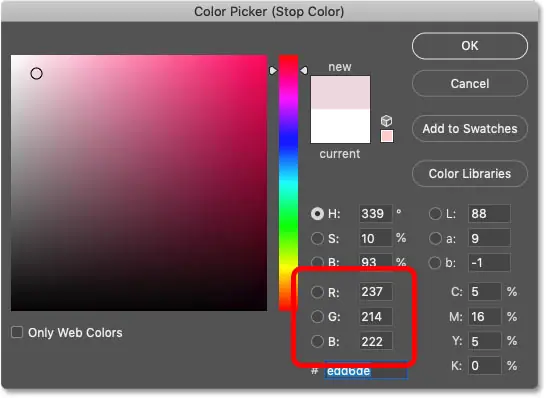The image size is (546, 398).
Task: Click the Cancel button
Action: 469,84
